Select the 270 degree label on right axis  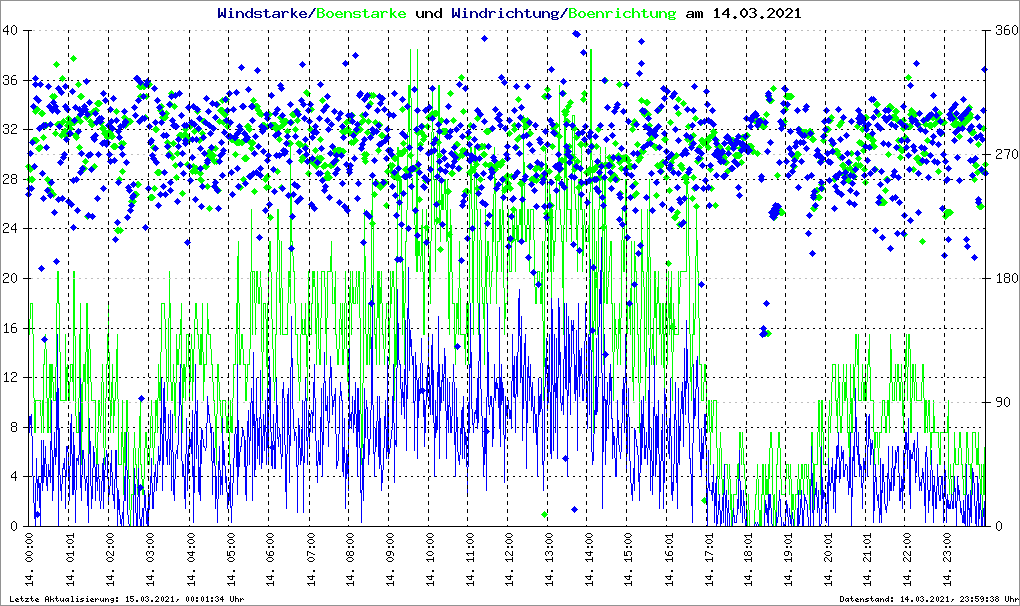(1004, 154)
